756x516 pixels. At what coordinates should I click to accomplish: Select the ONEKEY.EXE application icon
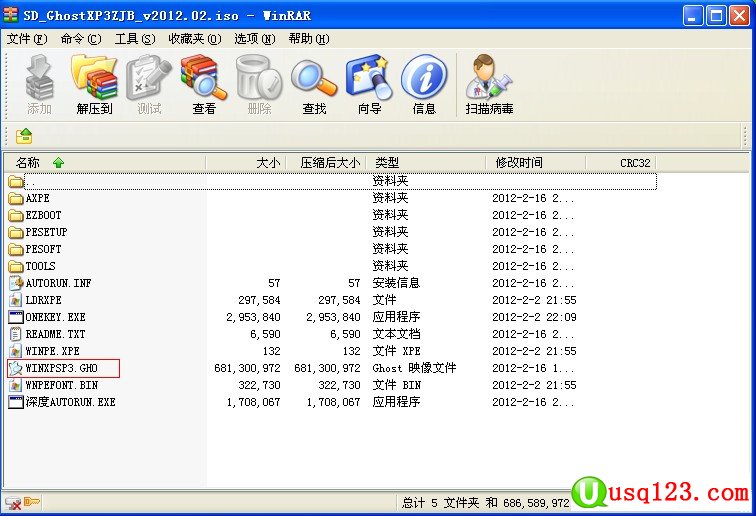[16, 317]
